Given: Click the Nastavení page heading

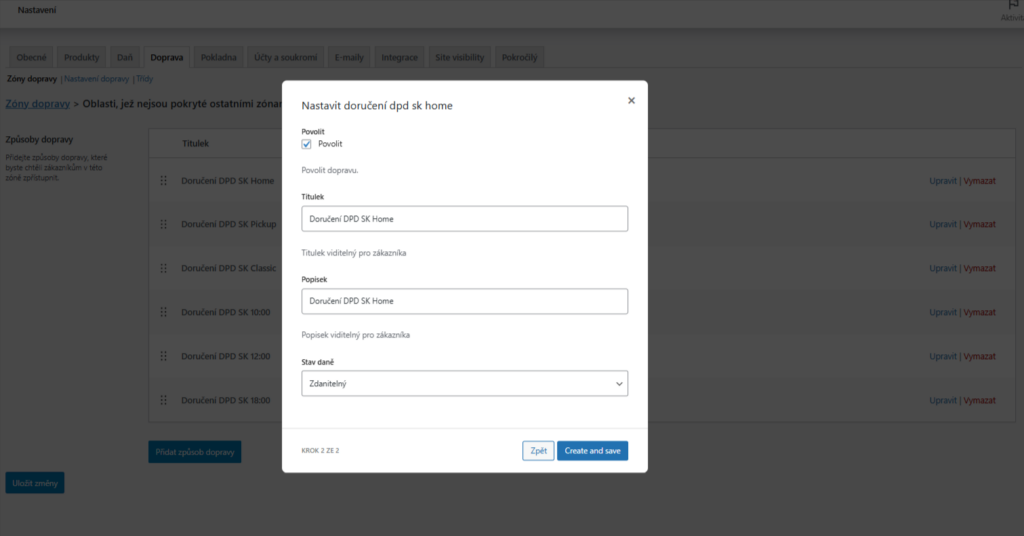Looking at the screenshot, I should coord(37,10).
